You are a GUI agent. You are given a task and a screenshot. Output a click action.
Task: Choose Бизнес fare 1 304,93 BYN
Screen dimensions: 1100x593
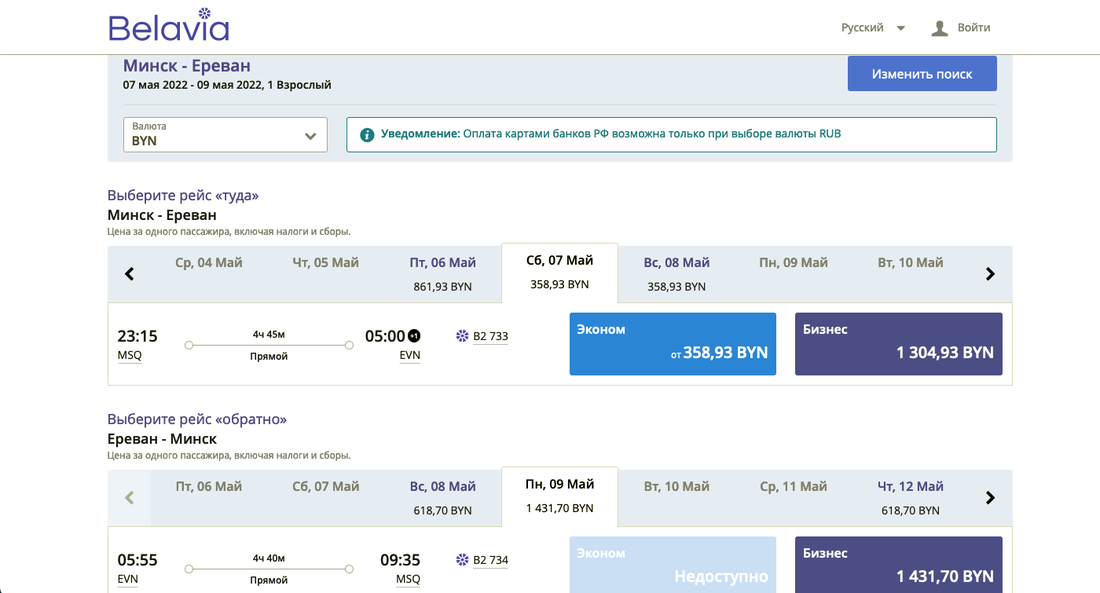pyautogui.click(x=898, y=344)
